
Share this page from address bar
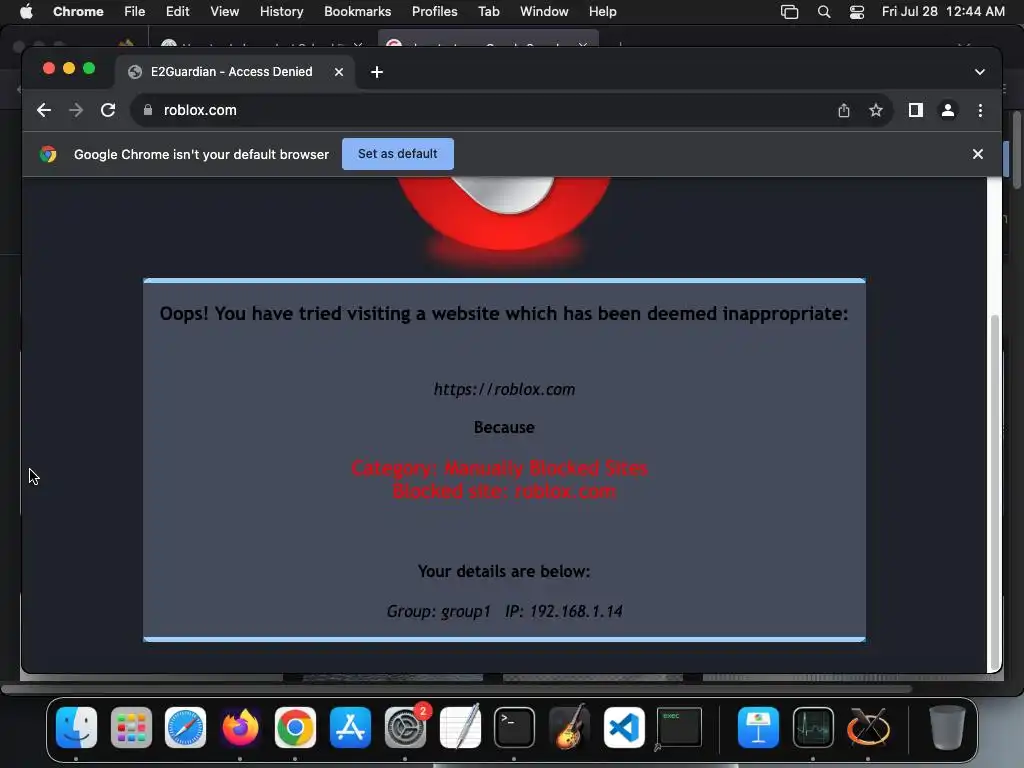coord(844,110)
